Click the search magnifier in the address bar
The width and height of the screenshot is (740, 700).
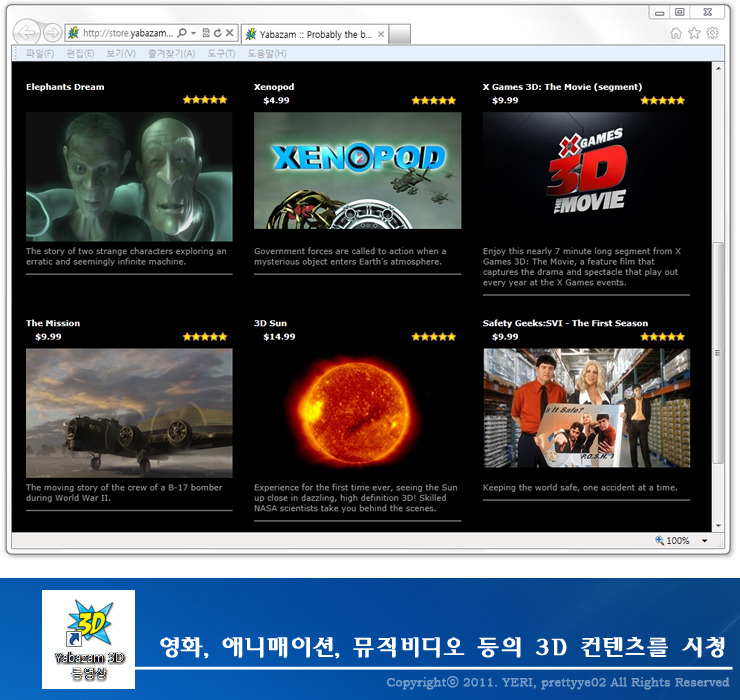click(182, 33)
